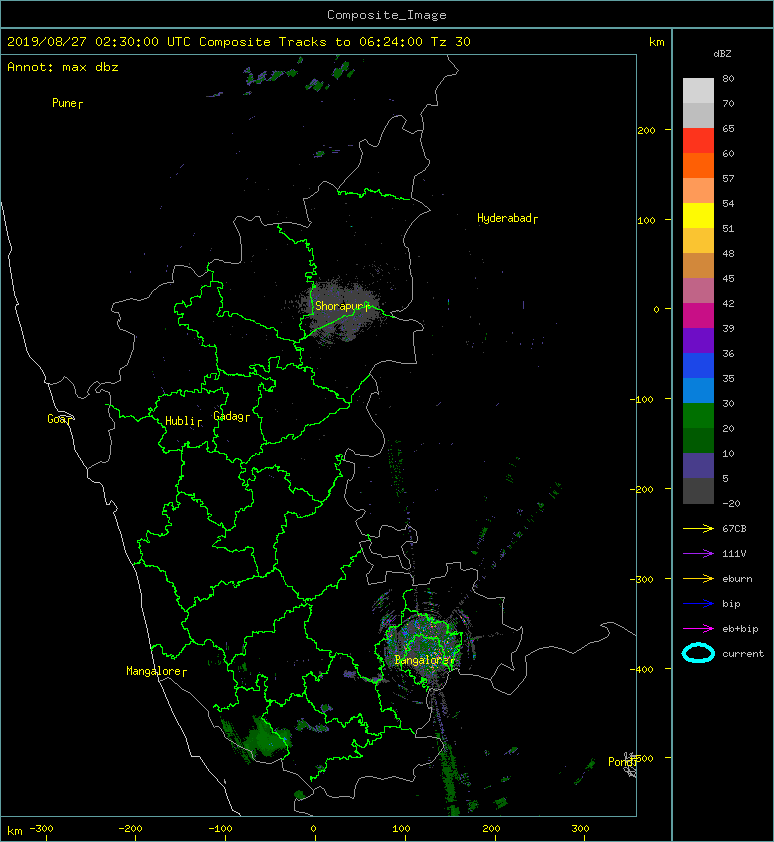Click the 80 dBZ light gray swatch
Viewport: 774px width, 842px height.
(698, 90)
